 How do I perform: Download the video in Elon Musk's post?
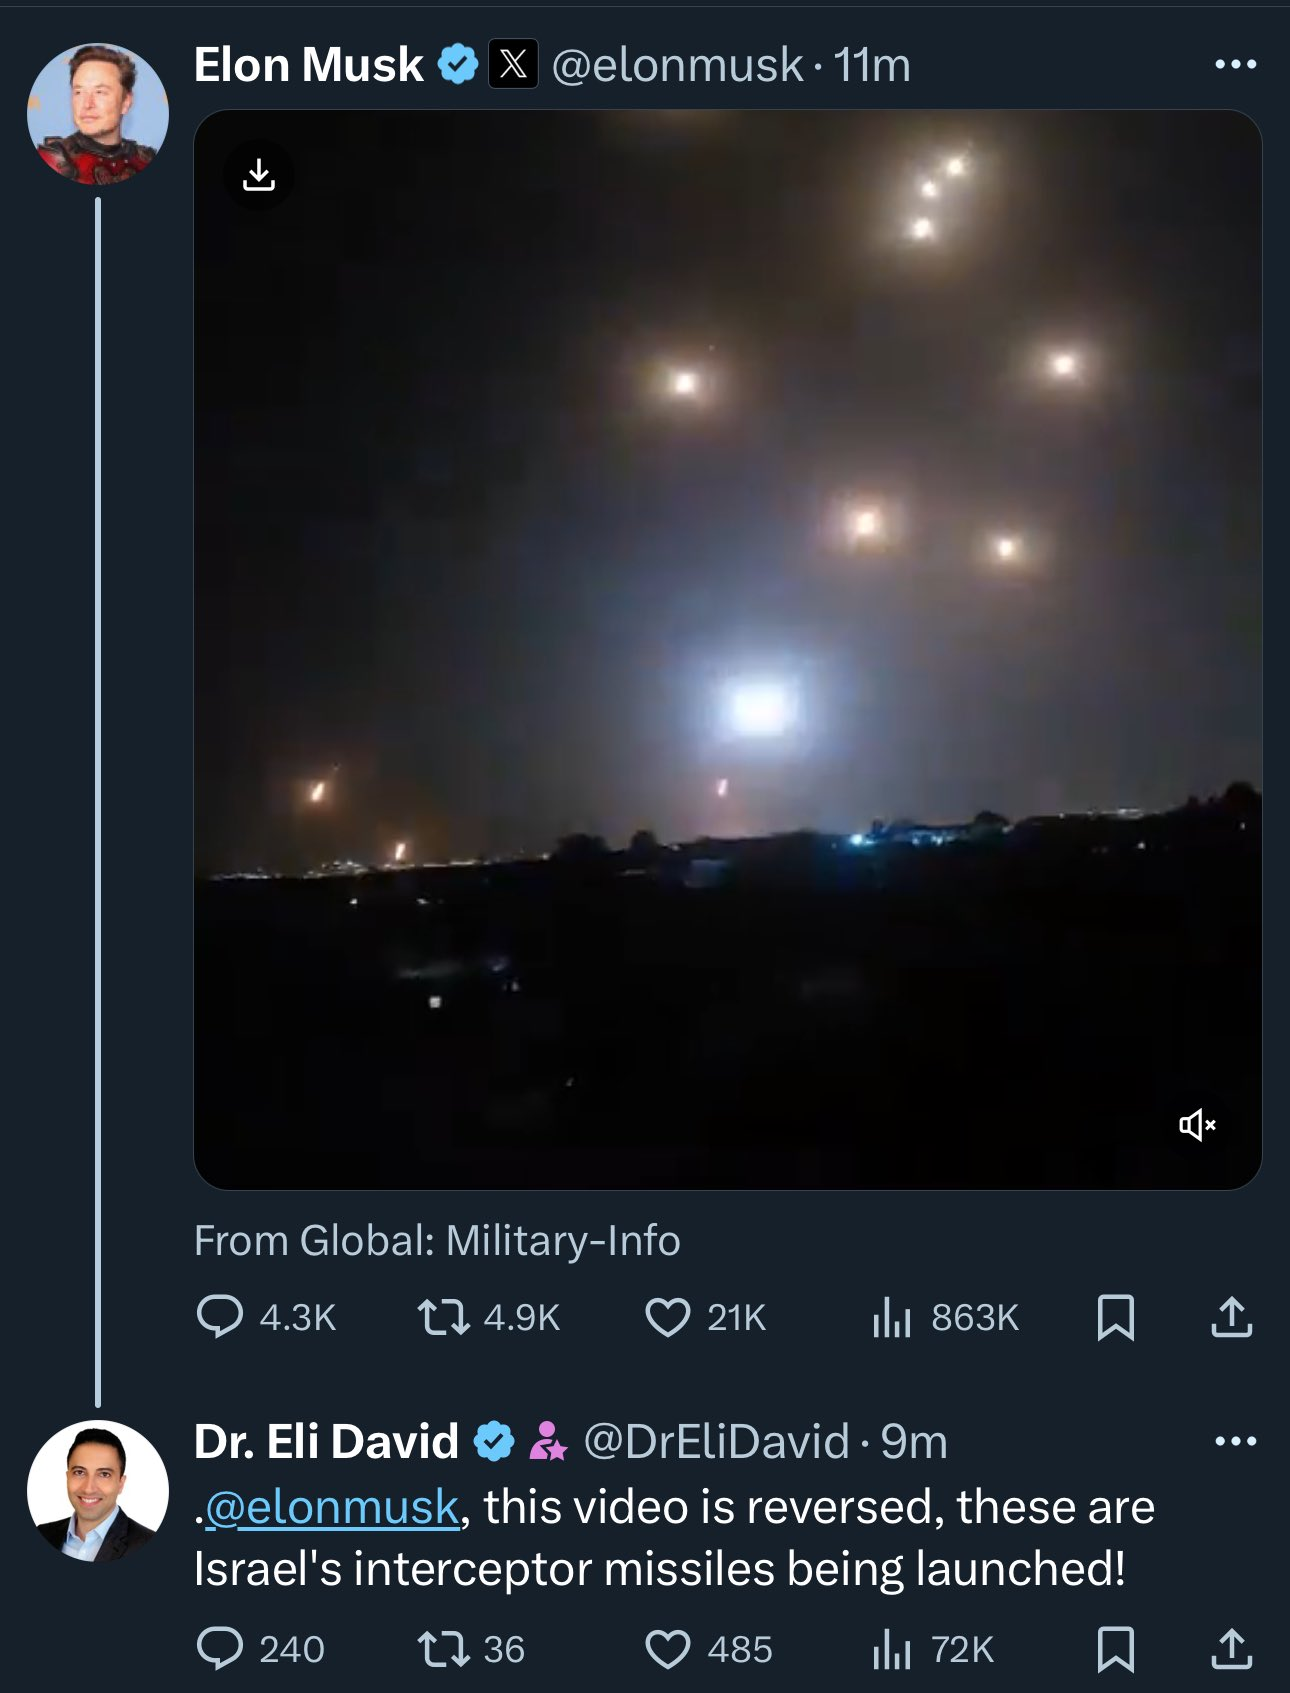259,175
